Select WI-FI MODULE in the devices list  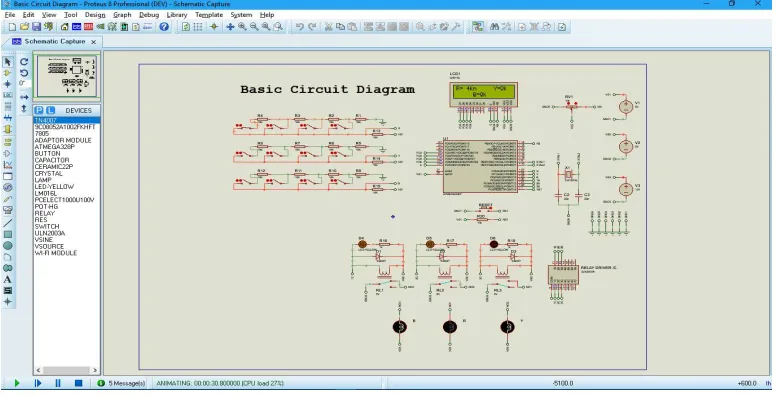(x=56, y=253)
